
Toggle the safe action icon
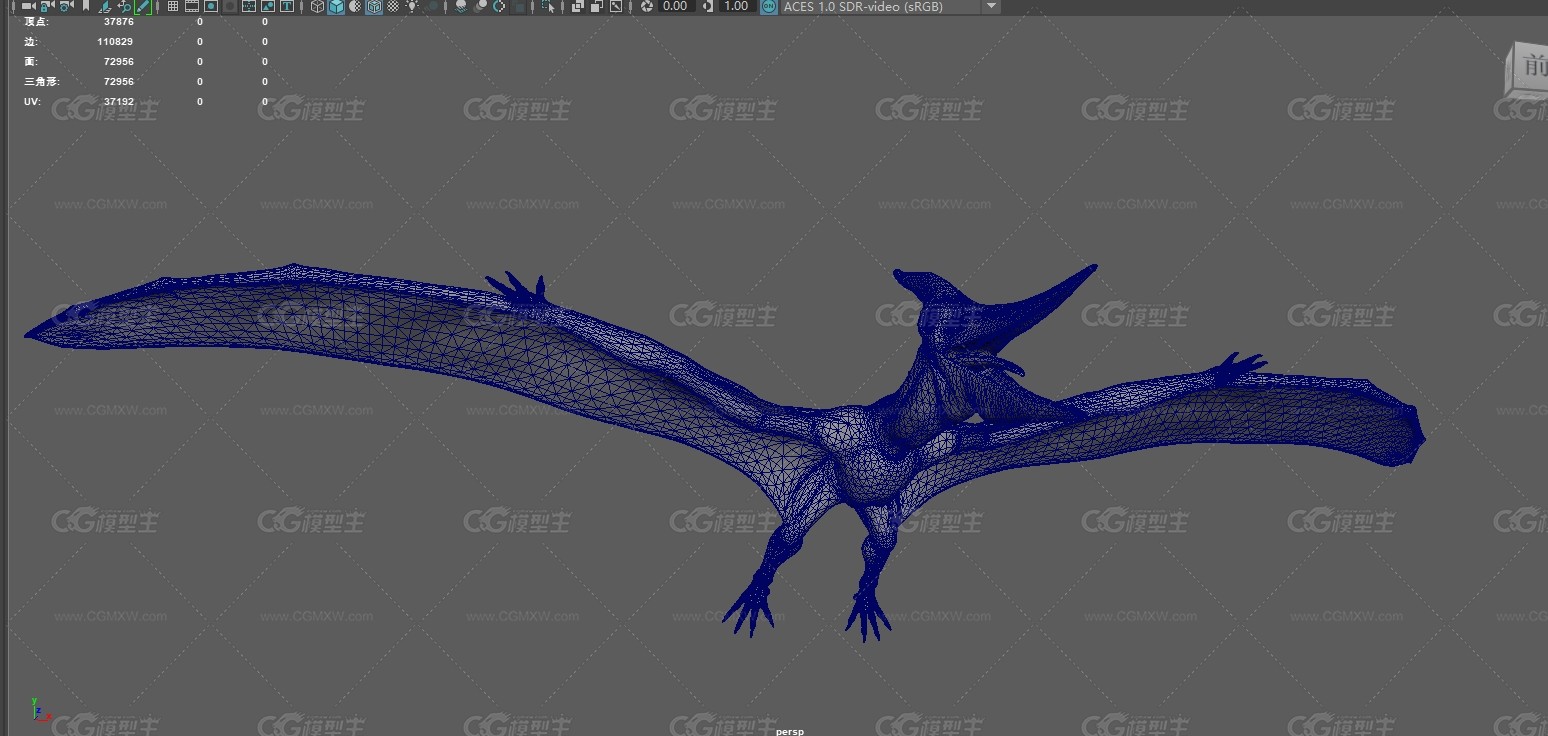click(268, 6)
